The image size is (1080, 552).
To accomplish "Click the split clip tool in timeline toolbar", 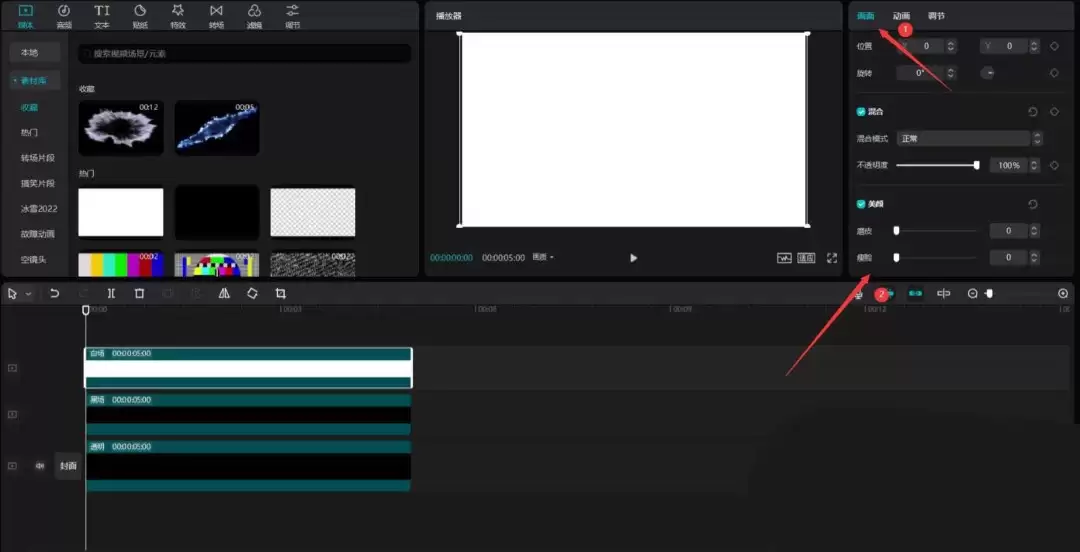I will click(111, 294).
